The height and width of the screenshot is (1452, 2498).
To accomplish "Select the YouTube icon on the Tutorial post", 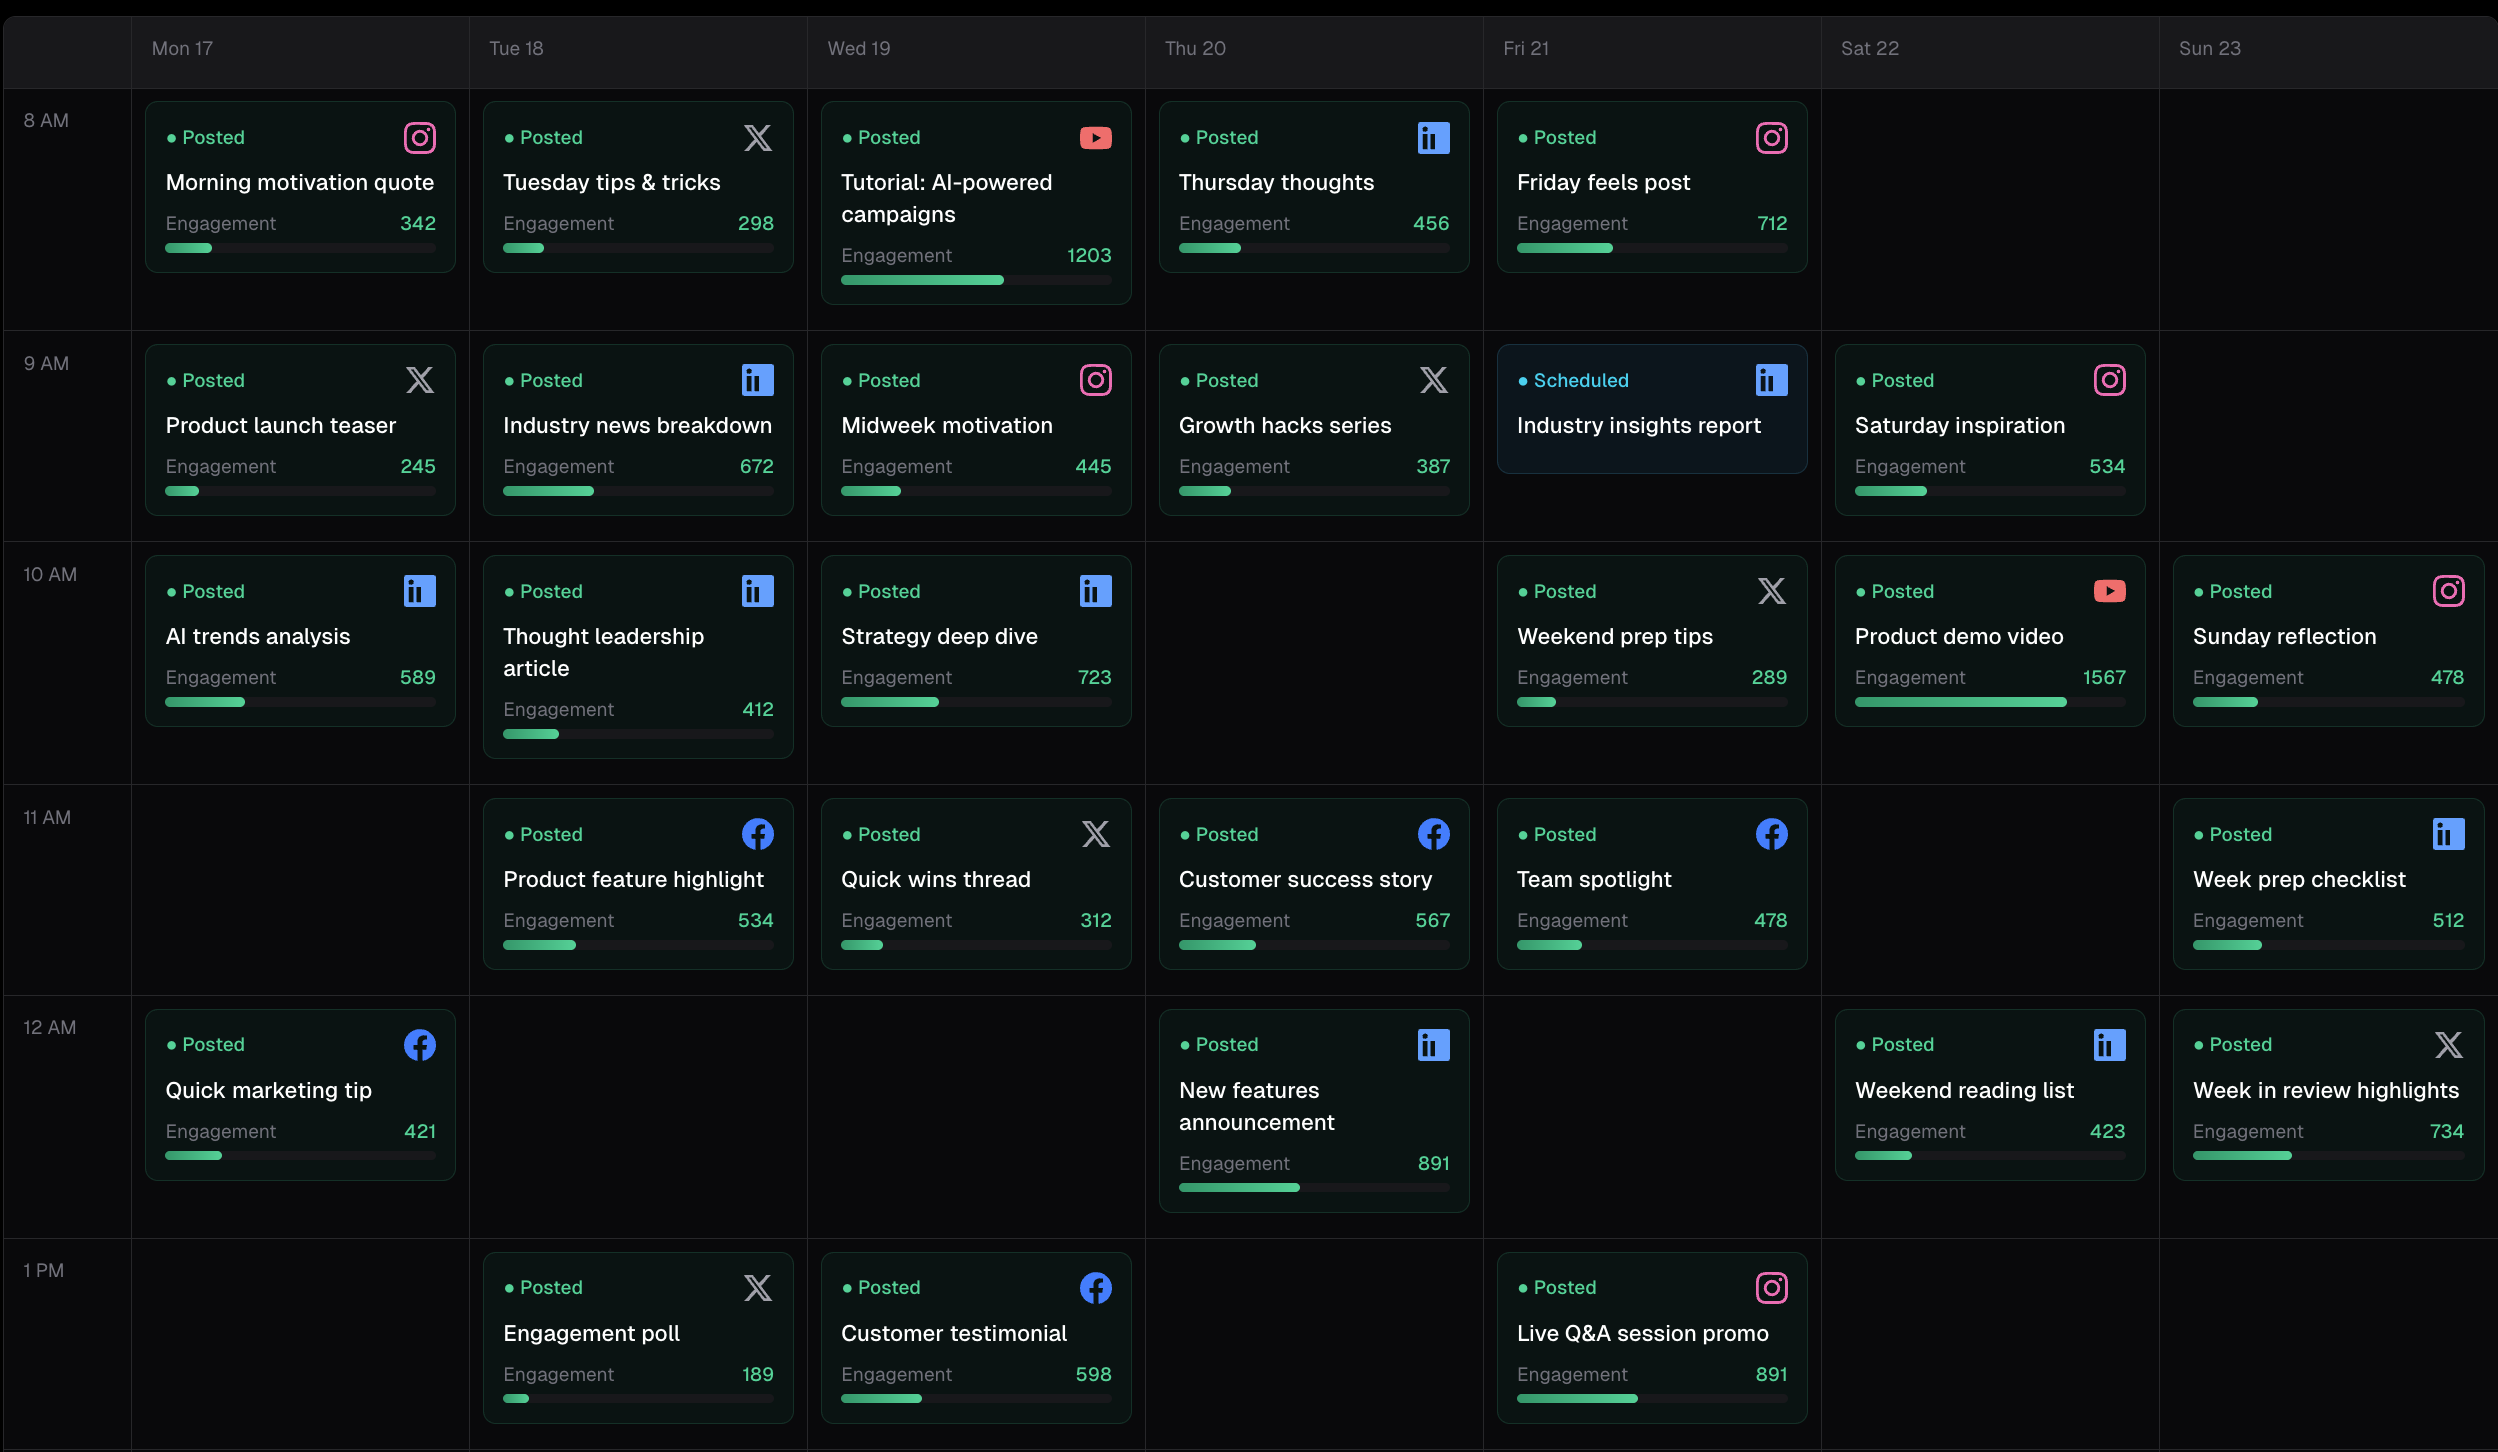I will tap(1095, 138).
